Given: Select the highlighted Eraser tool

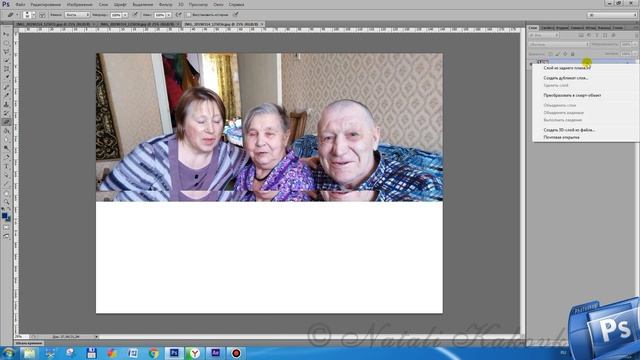Looking at the screenshot, I should tap(6, 122).
